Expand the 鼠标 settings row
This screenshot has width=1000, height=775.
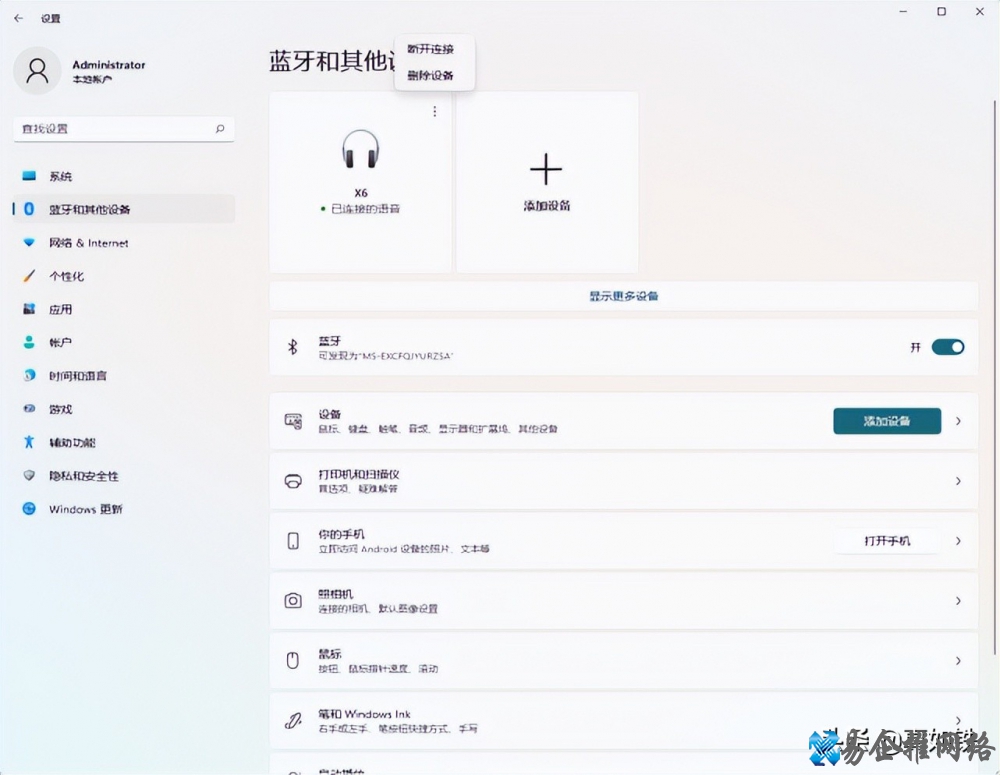click(x=958, y=661)
